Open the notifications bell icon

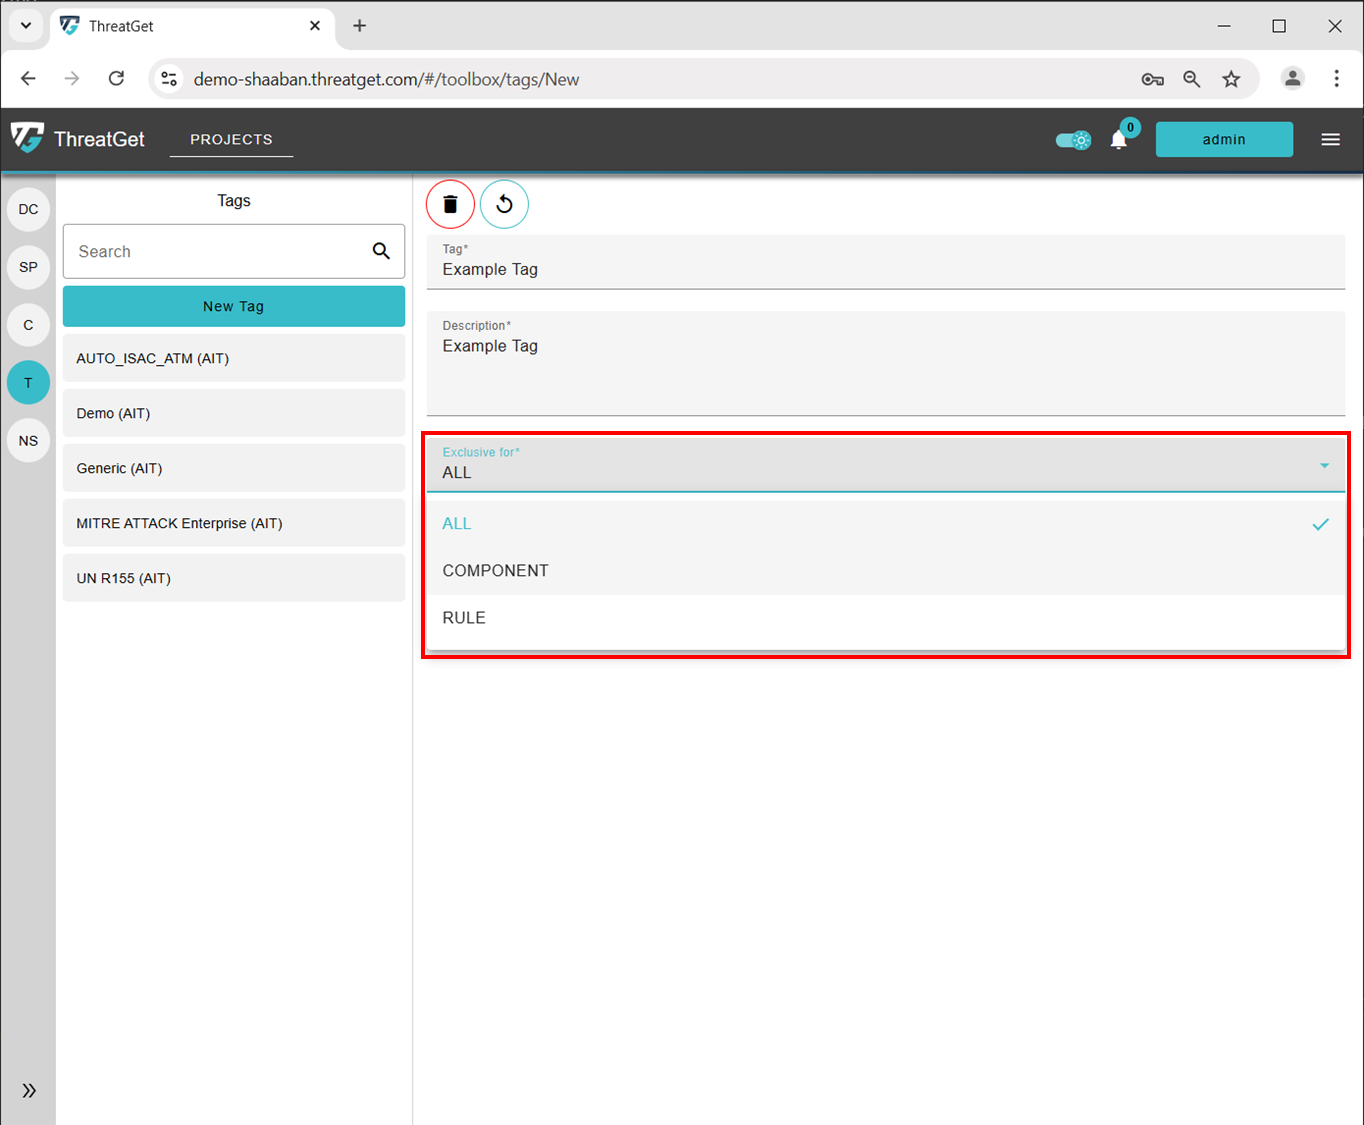pyautogui.click(x=1118, y=140)
